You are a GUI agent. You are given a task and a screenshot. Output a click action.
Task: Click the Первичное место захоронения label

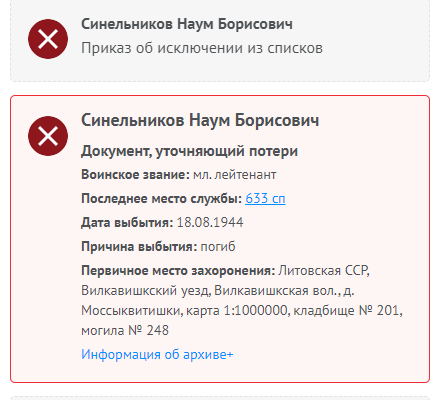coord(178,270)
